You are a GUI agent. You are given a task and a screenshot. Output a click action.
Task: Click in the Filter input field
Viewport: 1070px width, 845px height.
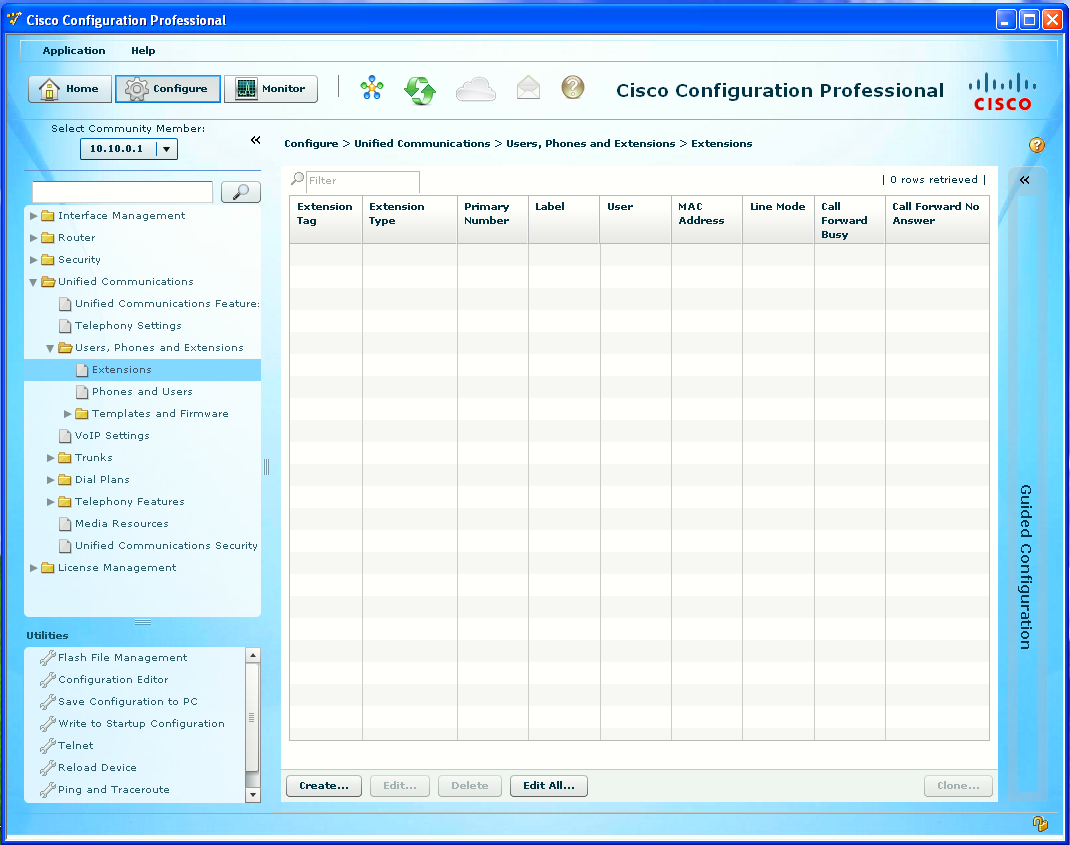(362, 181)
